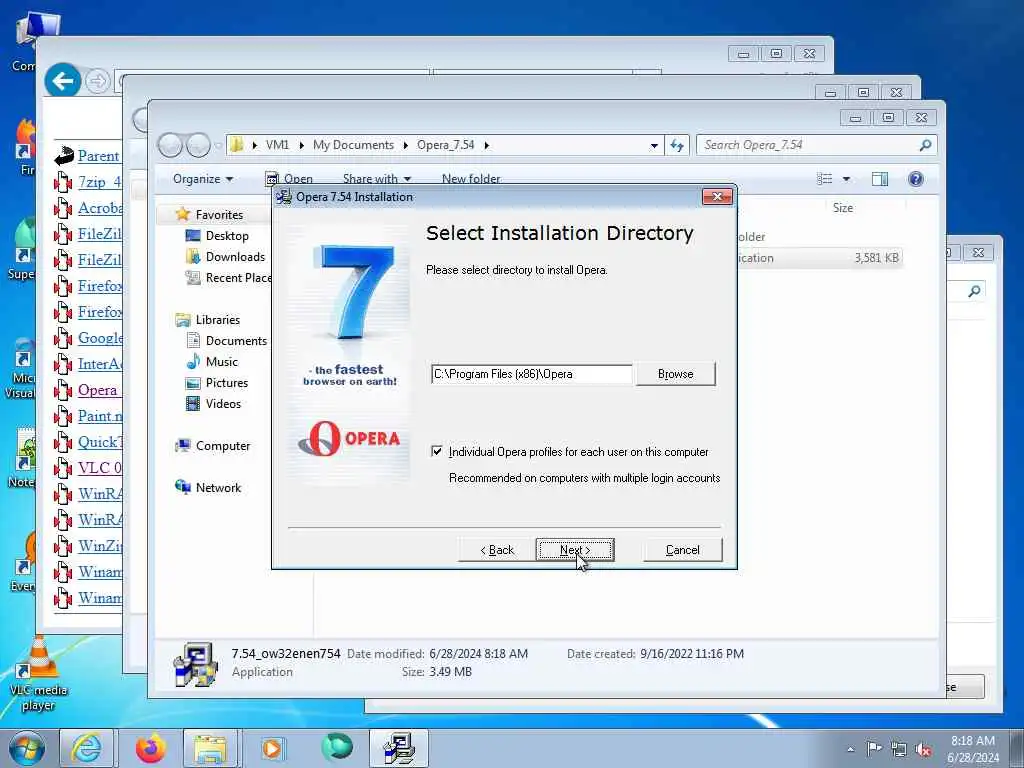Open Music library
The width and height of the screenshot is (1024, 768).
[x=221, y=361]
